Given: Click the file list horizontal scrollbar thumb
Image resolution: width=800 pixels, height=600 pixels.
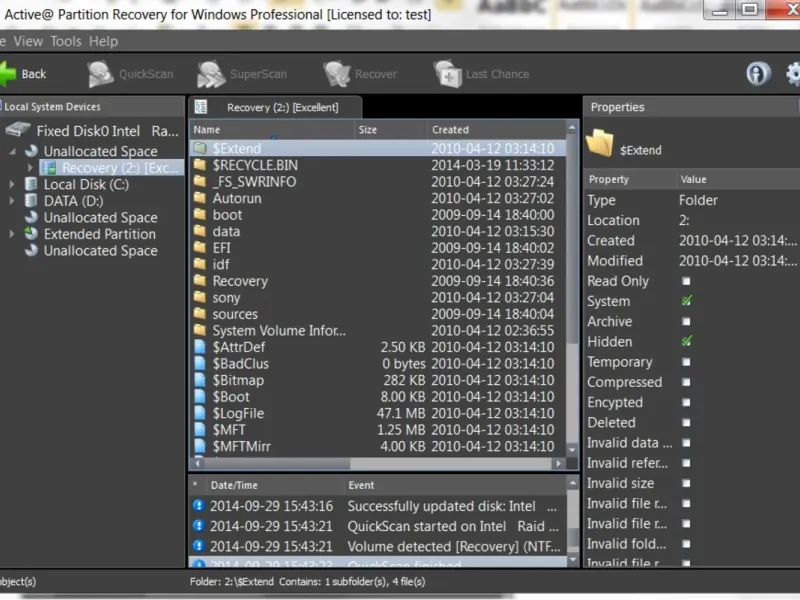Looking at the screenshot, I should coord(277,463).
